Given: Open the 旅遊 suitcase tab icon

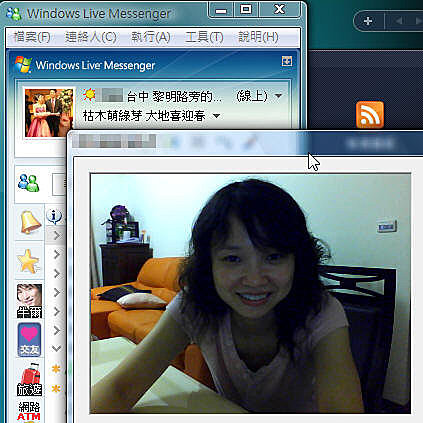Looking at the screenshot, I should click(x=30, y=379).
